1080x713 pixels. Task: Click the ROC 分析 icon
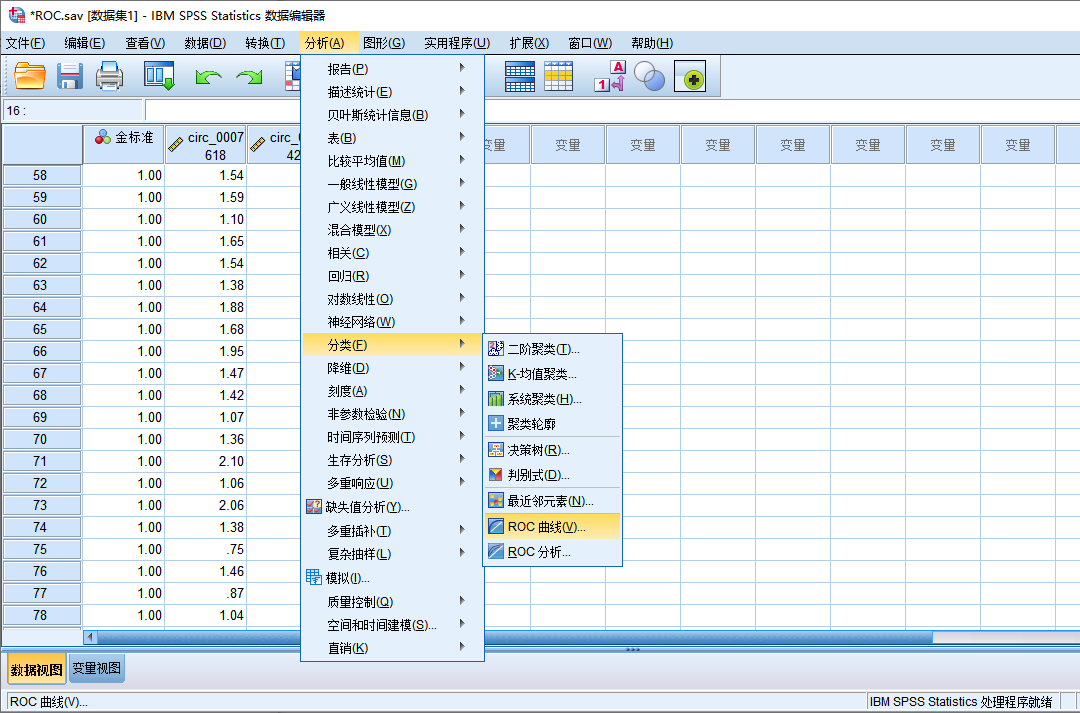pyautogui.click(x=495, y=551)
